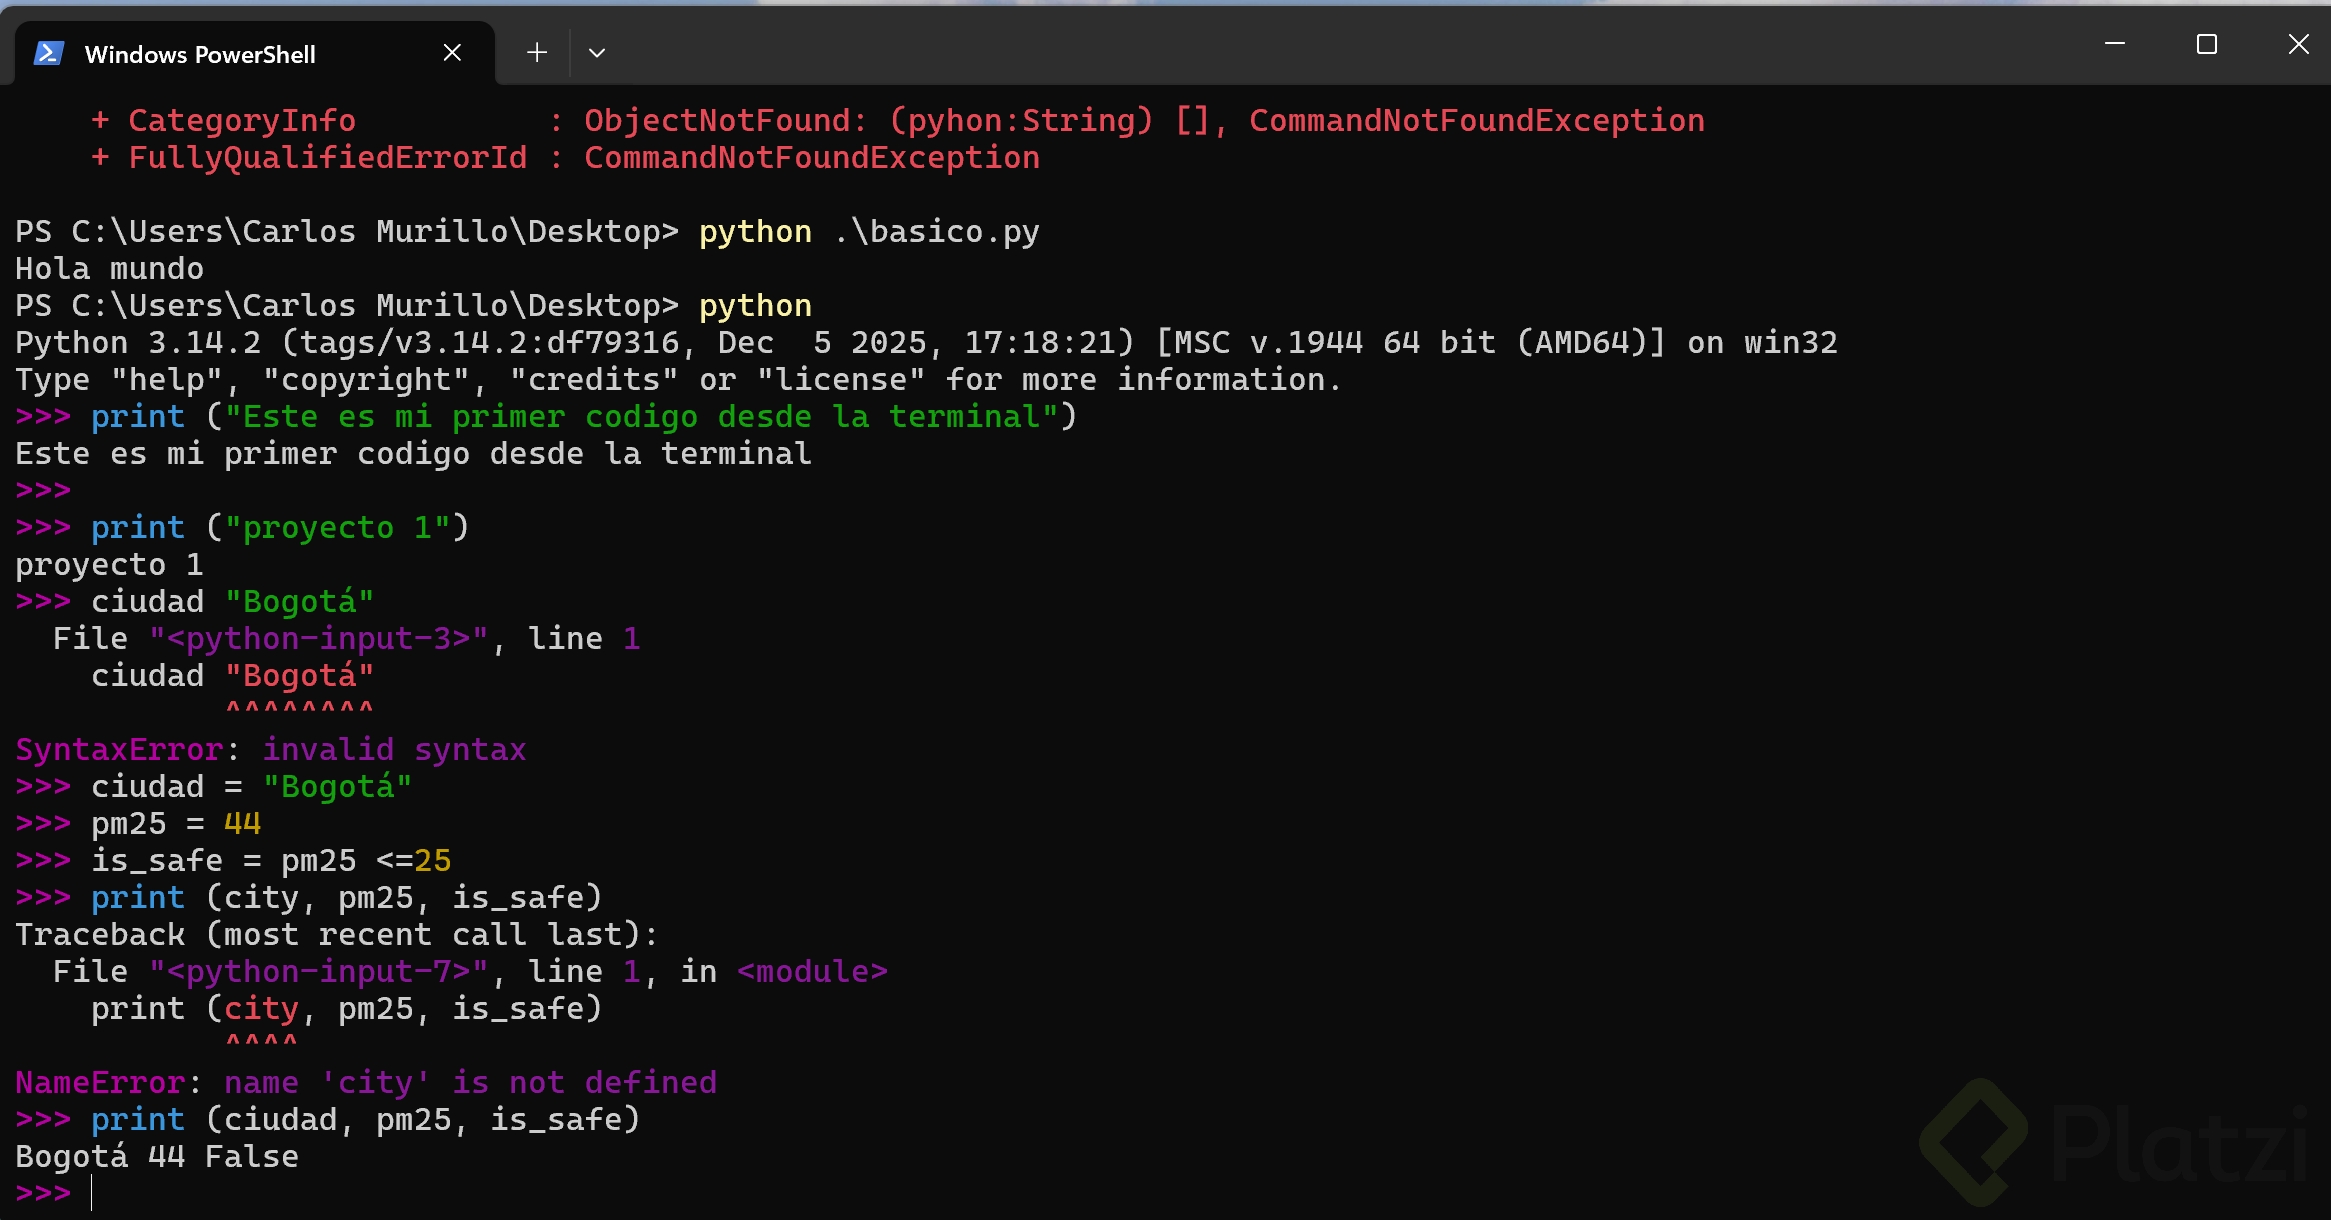Click the "Hola mundo" output line

[110, 269]
